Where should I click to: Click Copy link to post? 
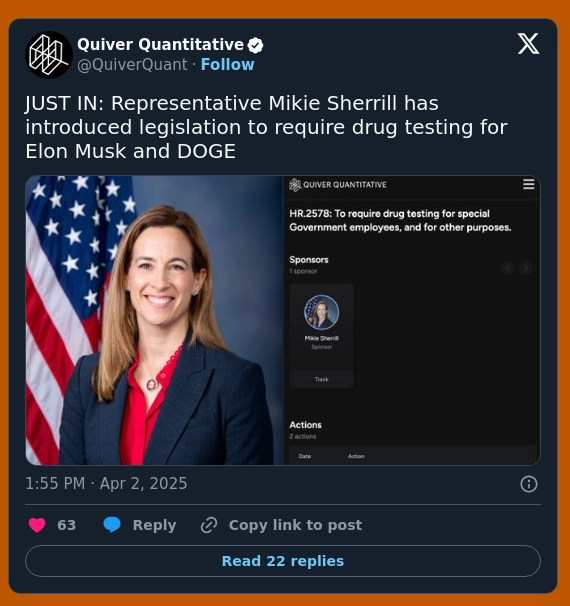296,525
